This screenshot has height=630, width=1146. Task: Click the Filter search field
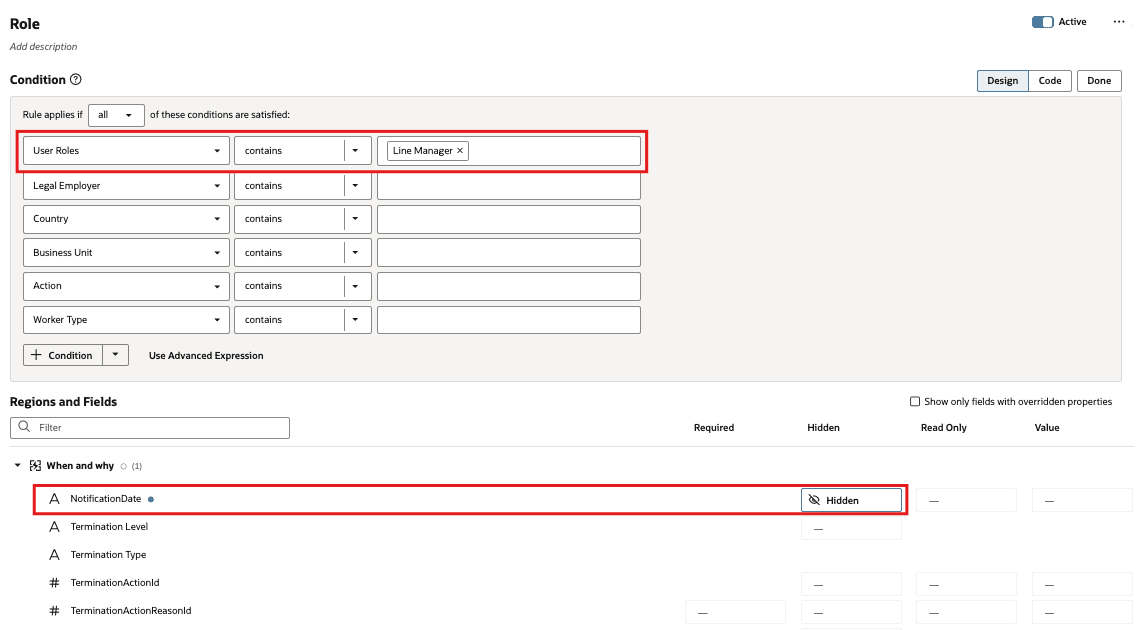(x=150, y=428)
